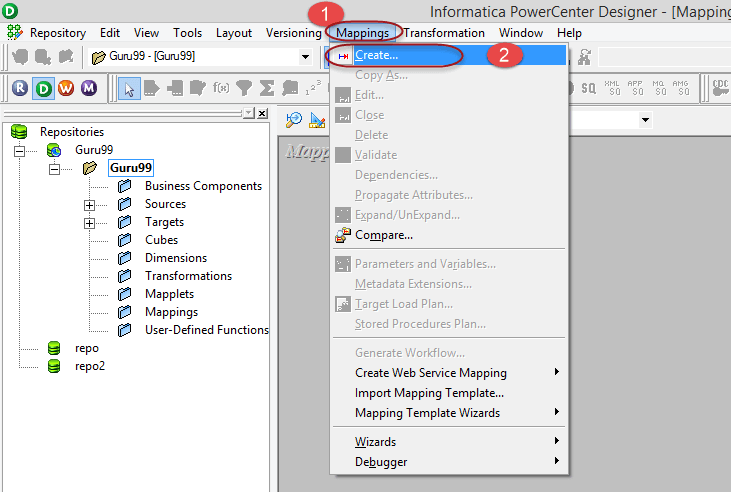Click the repo2 repository database icon
This screenshot has height=492, width=731.
point(54,366)
